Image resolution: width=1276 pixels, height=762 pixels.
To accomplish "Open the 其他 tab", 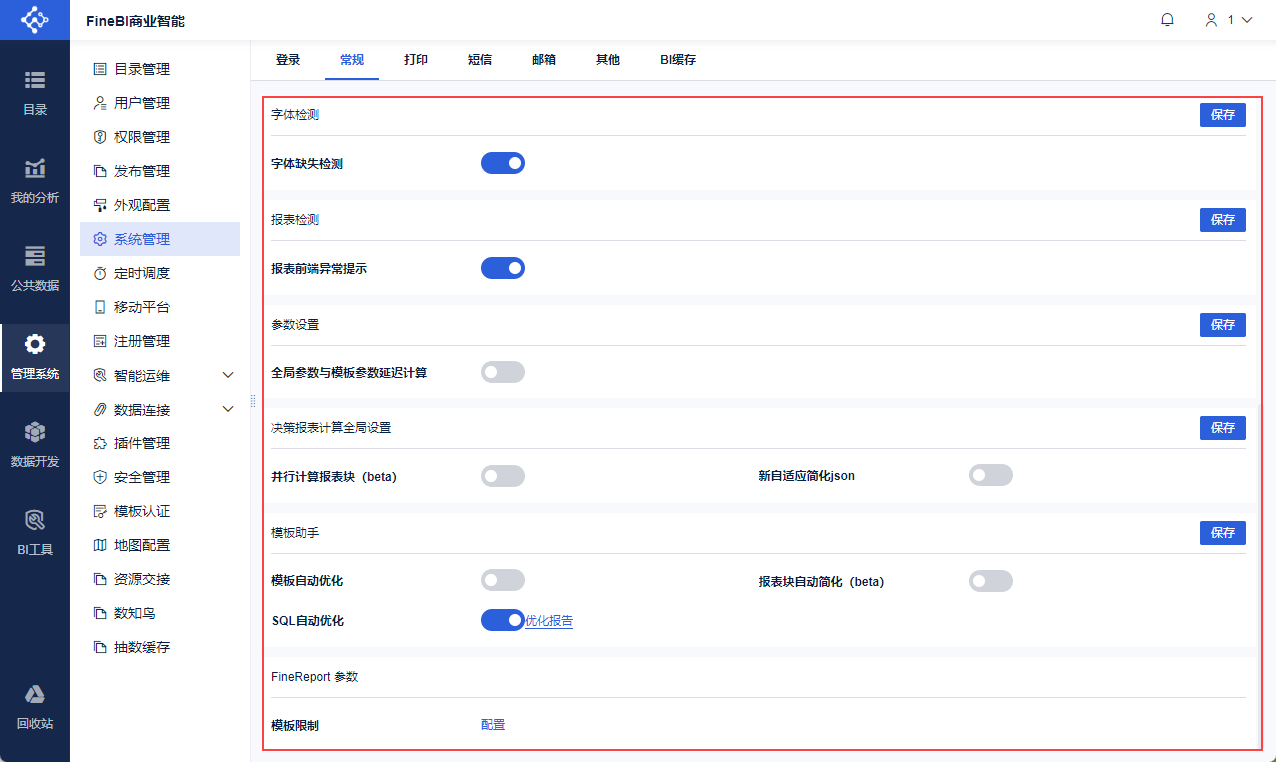I will (x=608, y=60).
